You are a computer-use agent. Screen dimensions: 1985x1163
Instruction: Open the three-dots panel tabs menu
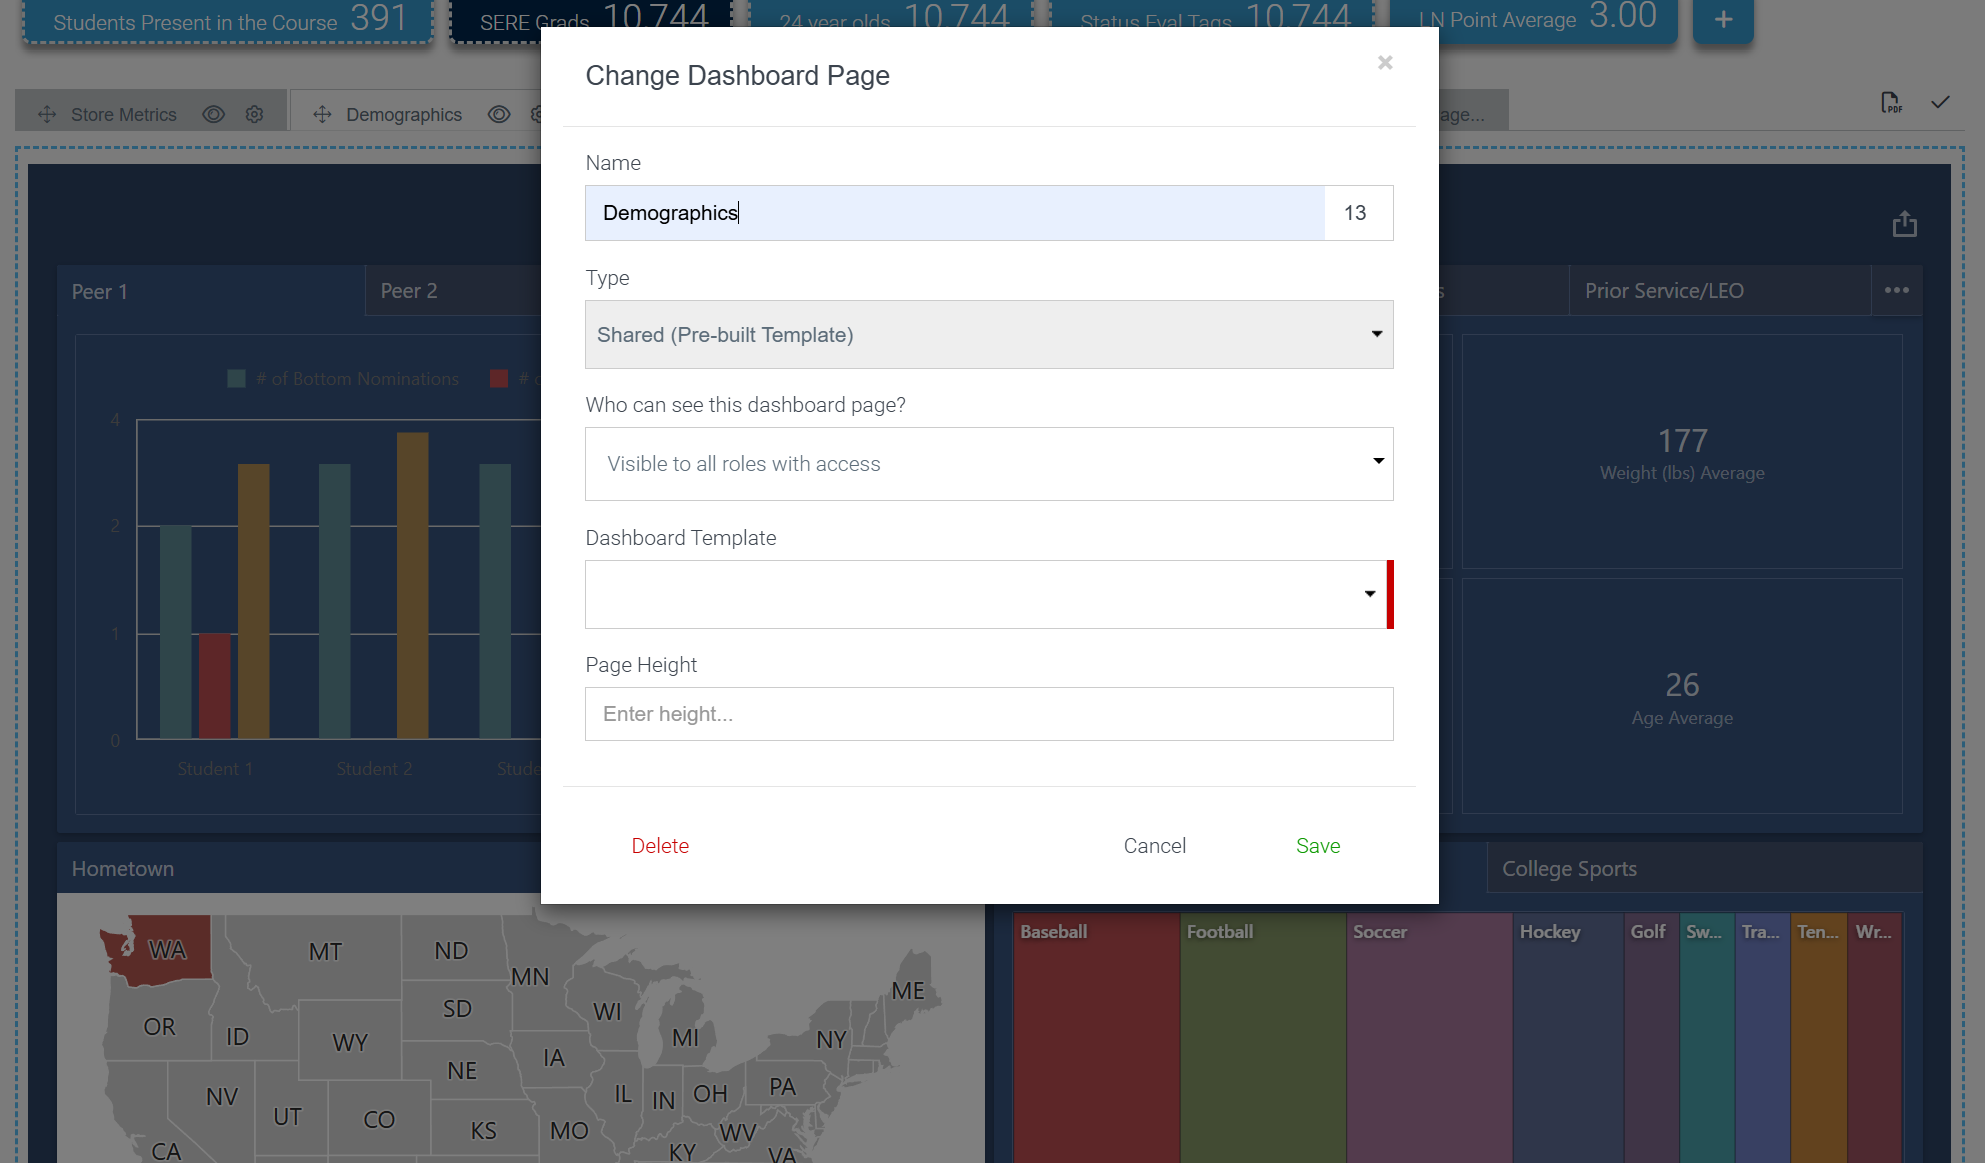(x=1896, y=291)
